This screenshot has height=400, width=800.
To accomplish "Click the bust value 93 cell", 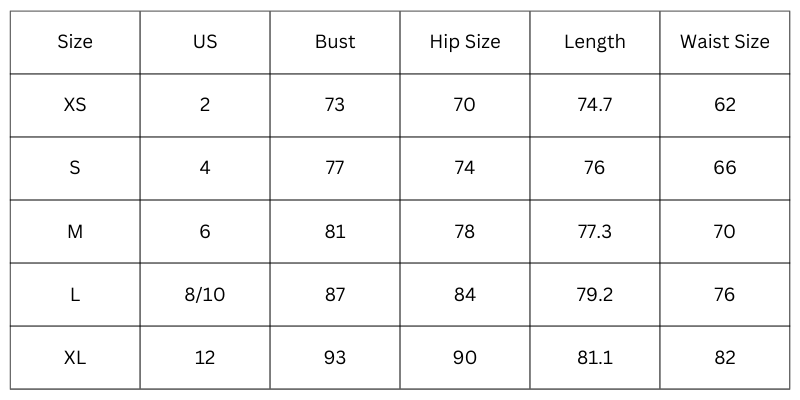I will (x=335, y=358).
